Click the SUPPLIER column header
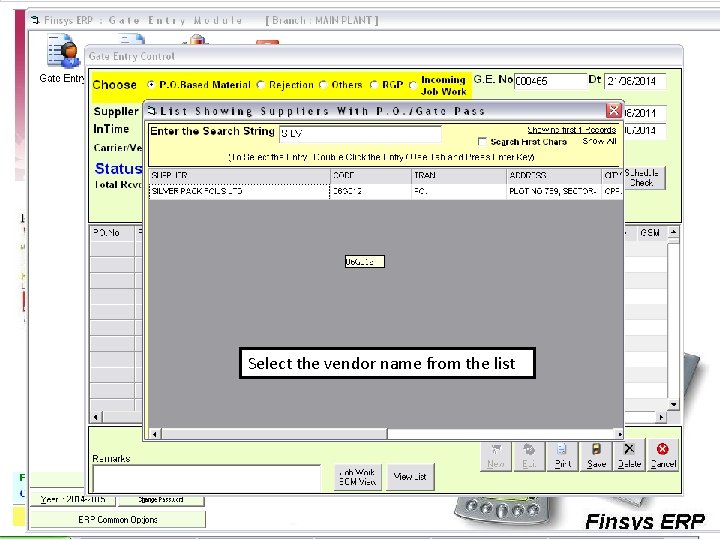 click(239, 175)
